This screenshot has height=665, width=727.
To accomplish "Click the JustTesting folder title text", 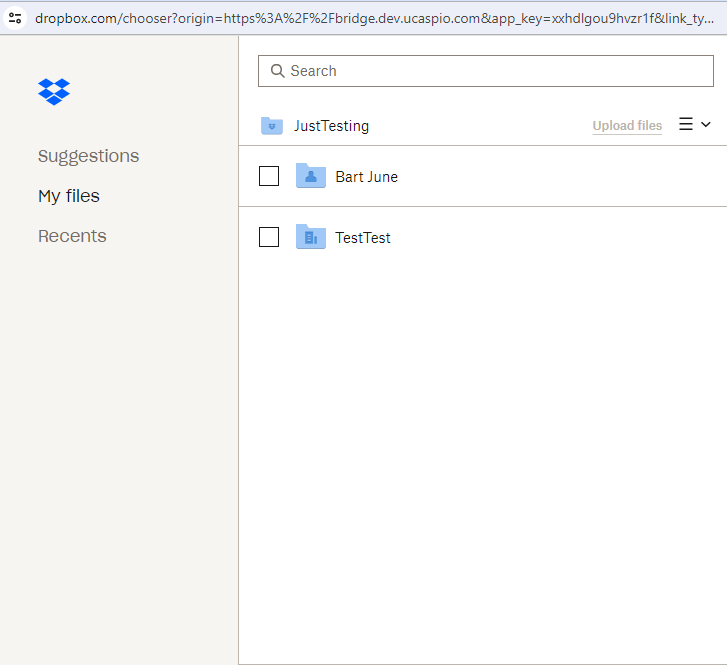I will pyautogui.click(x=331, y=126).
